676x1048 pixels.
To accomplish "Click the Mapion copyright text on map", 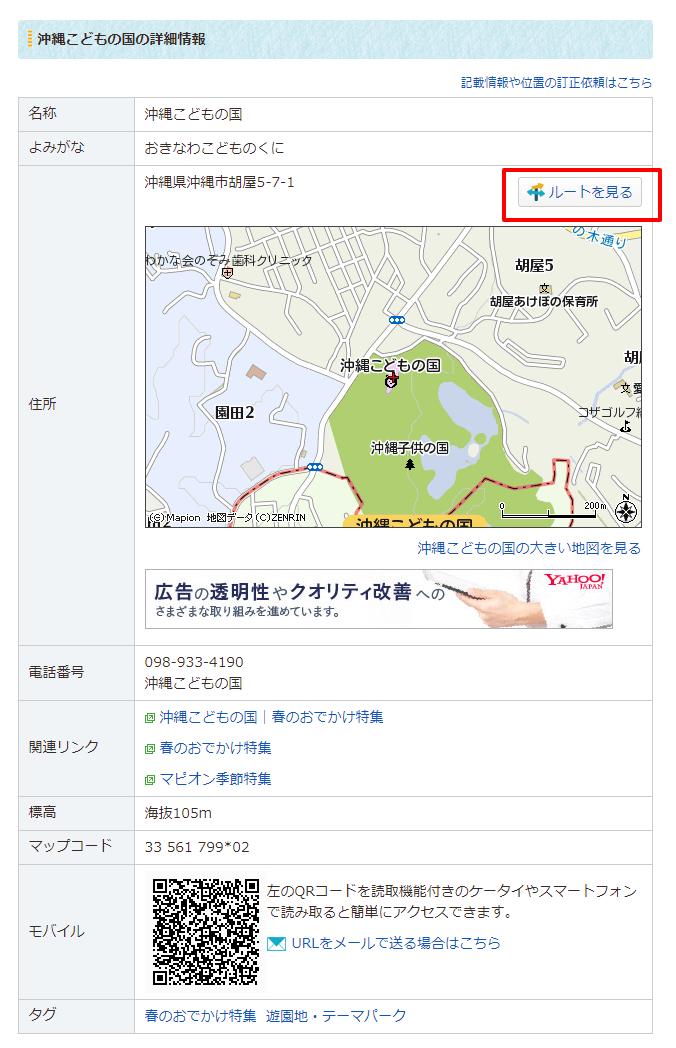I will (227, 517).
